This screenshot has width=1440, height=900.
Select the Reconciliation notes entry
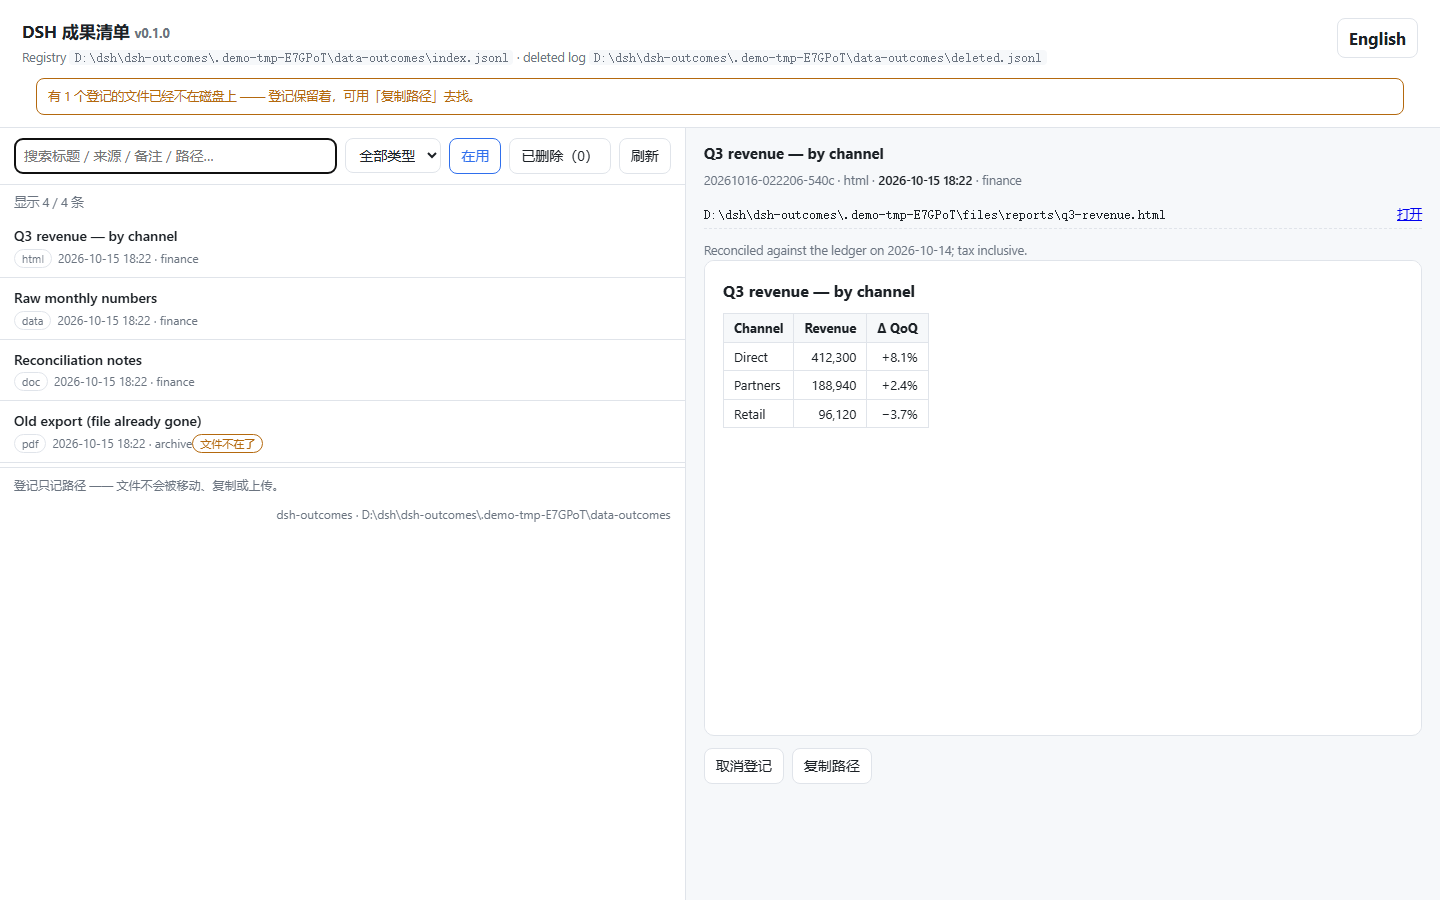342,370
